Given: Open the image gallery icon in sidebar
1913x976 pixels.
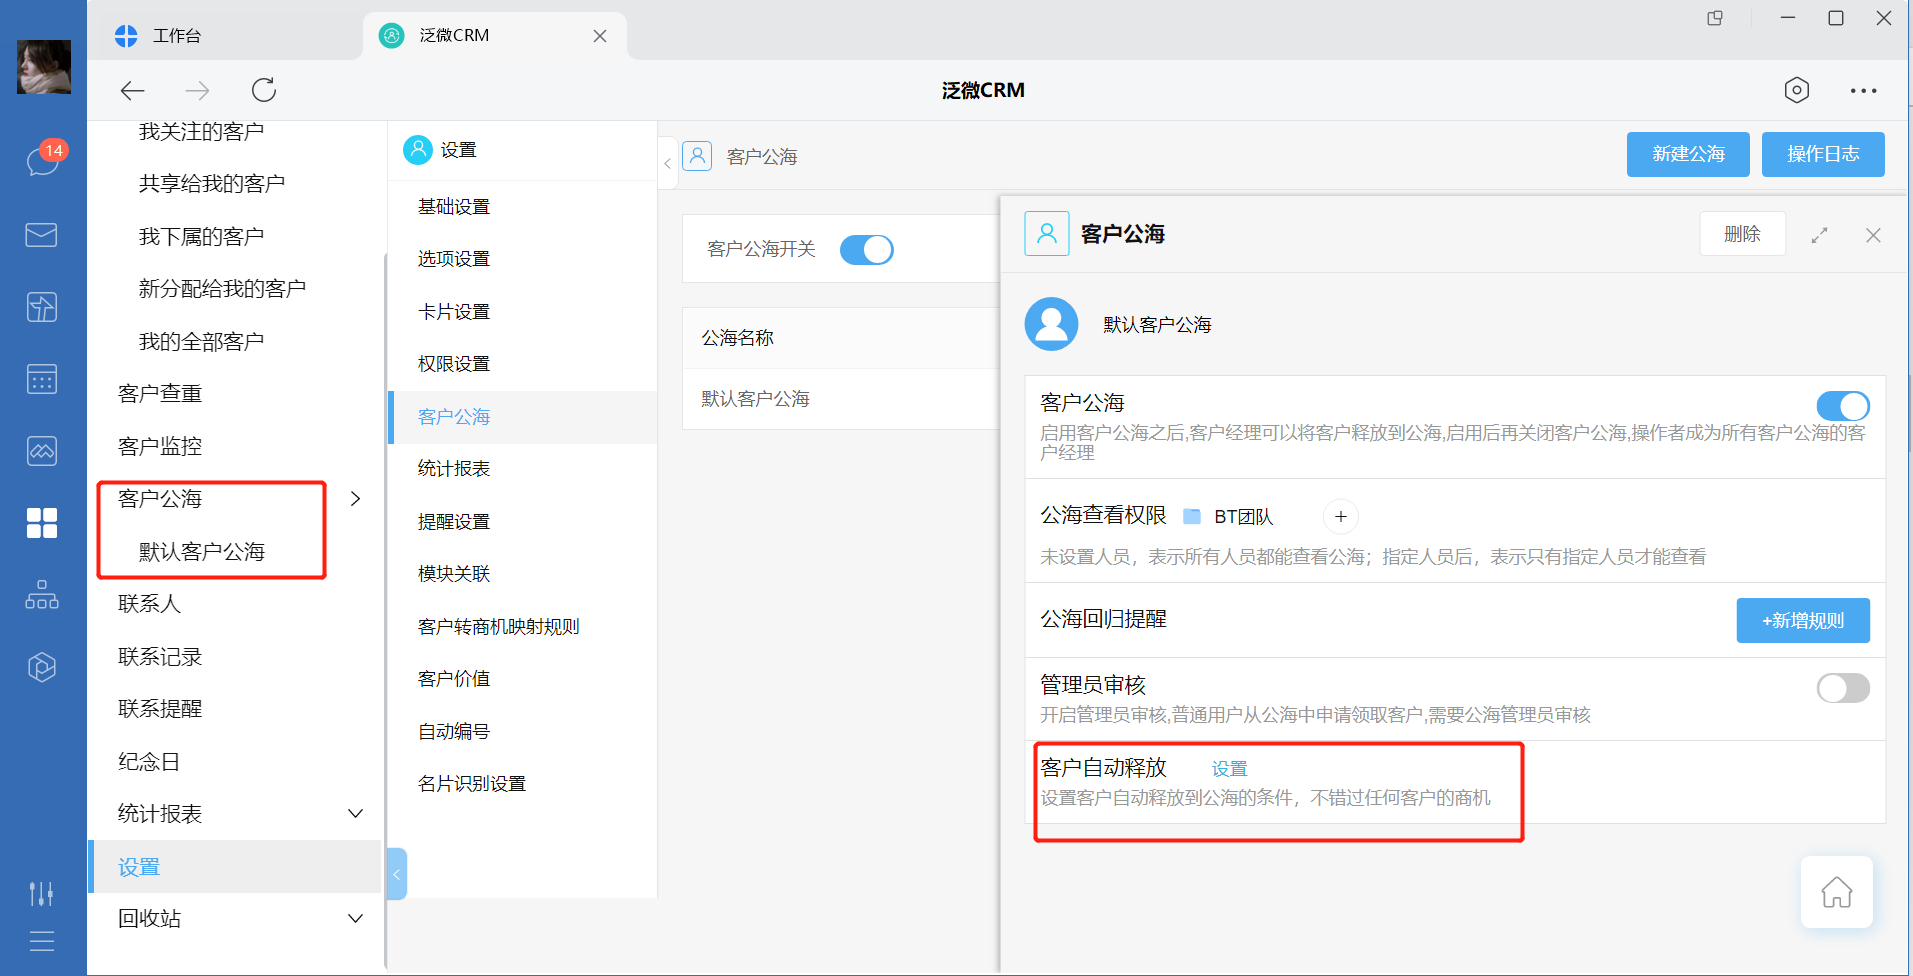Looking at the screenshot, I should [41, 451].
